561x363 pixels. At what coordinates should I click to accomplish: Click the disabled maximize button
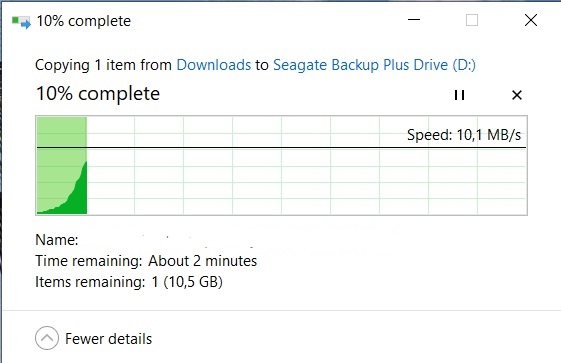[x=472, y=20]
